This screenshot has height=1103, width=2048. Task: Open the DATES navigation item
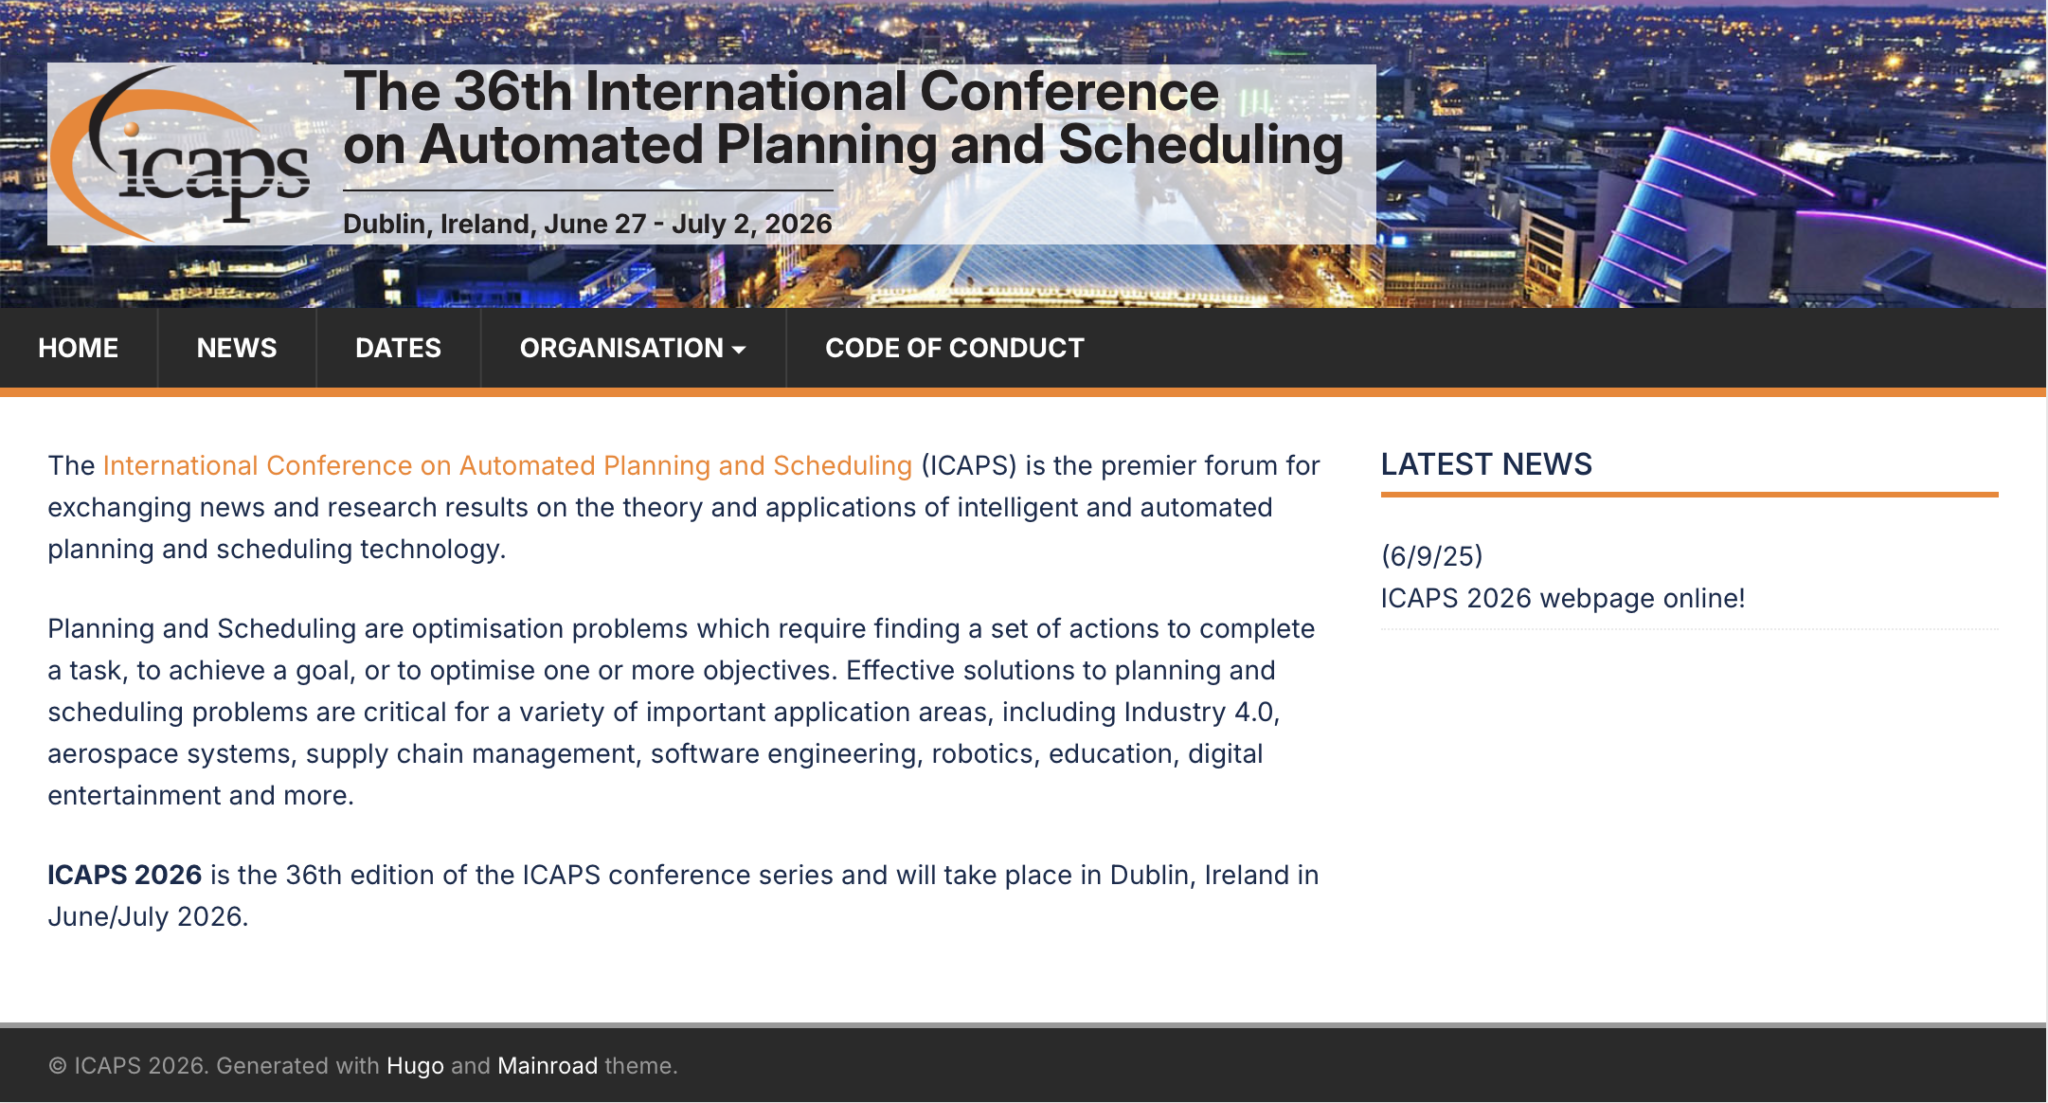(x=397, y=347)
